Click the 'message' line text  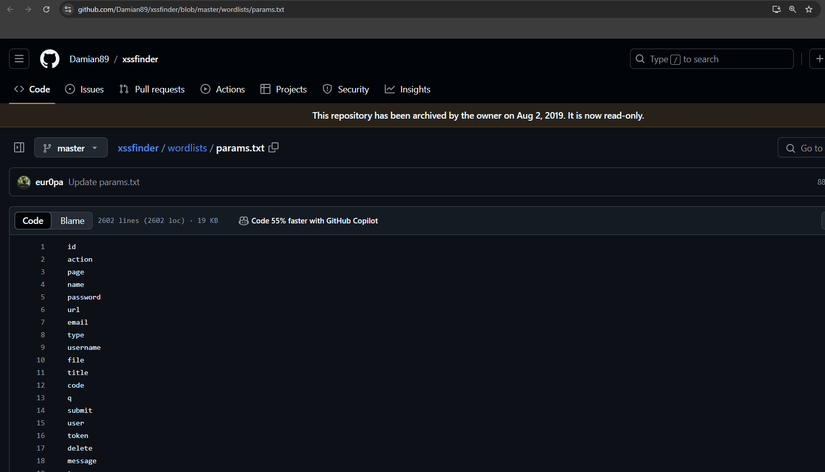[x=82, y=461]
